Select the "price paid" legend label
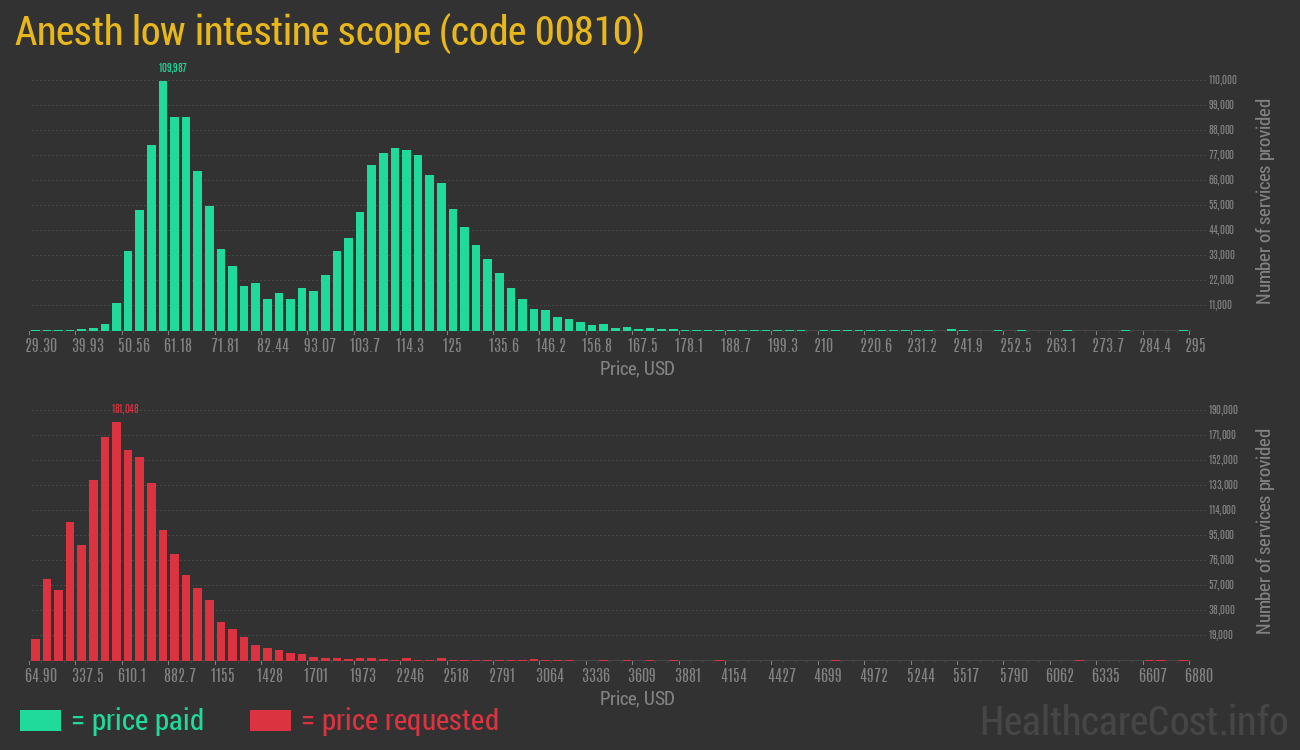 coord(138,720)
